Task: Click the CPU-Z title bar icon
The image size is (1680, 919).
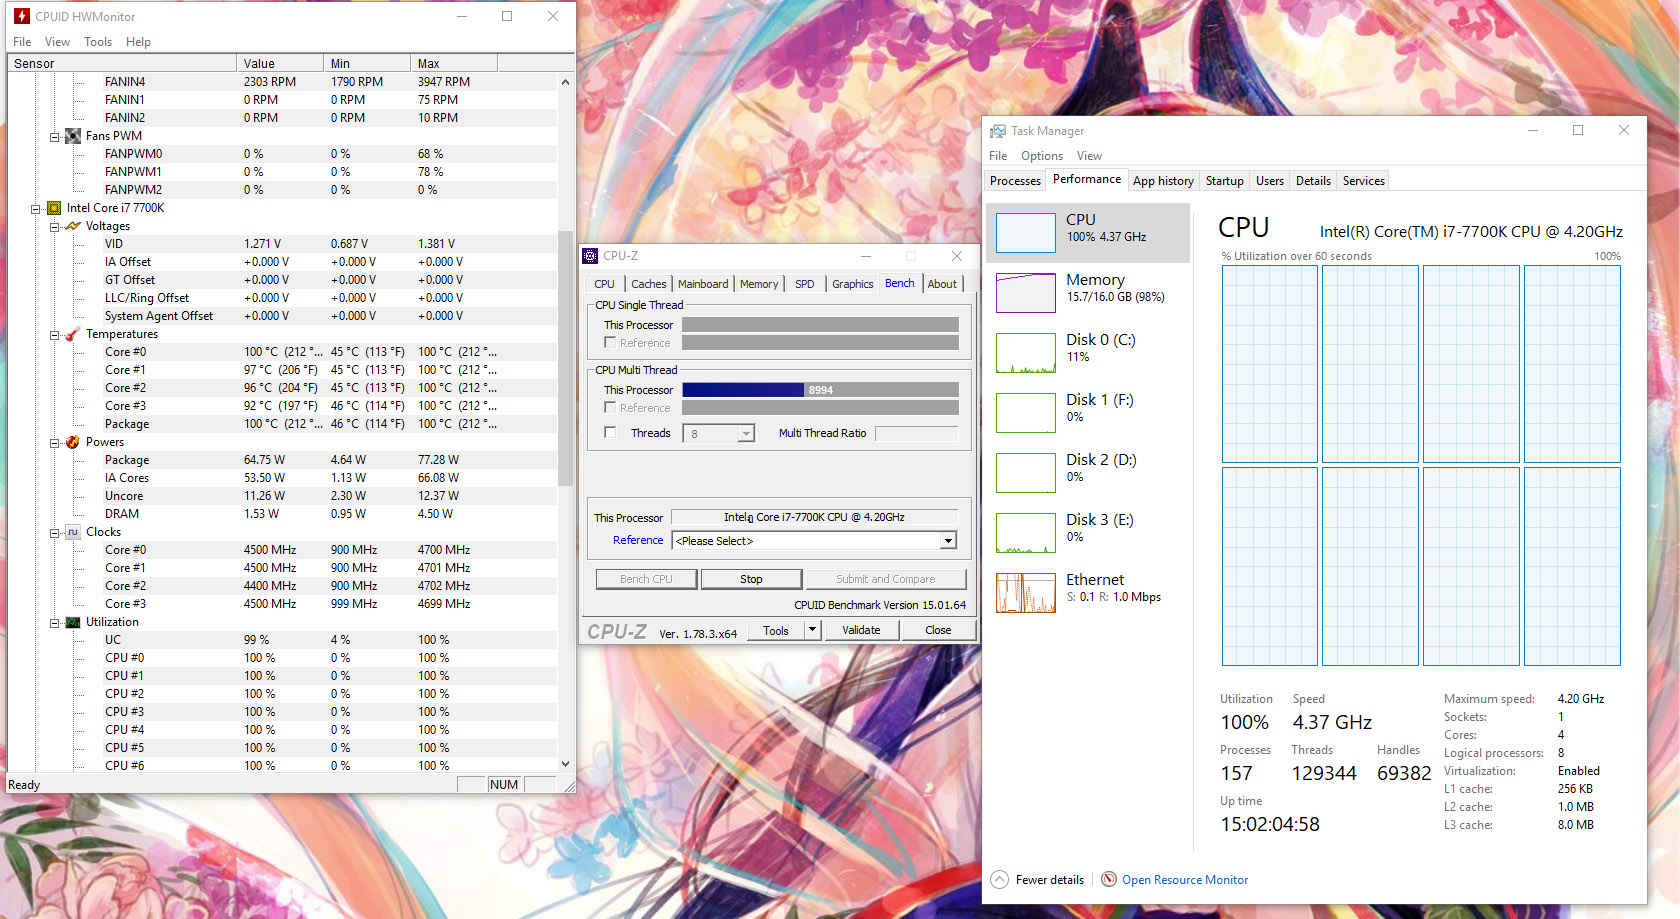Action: coord(591,256)
